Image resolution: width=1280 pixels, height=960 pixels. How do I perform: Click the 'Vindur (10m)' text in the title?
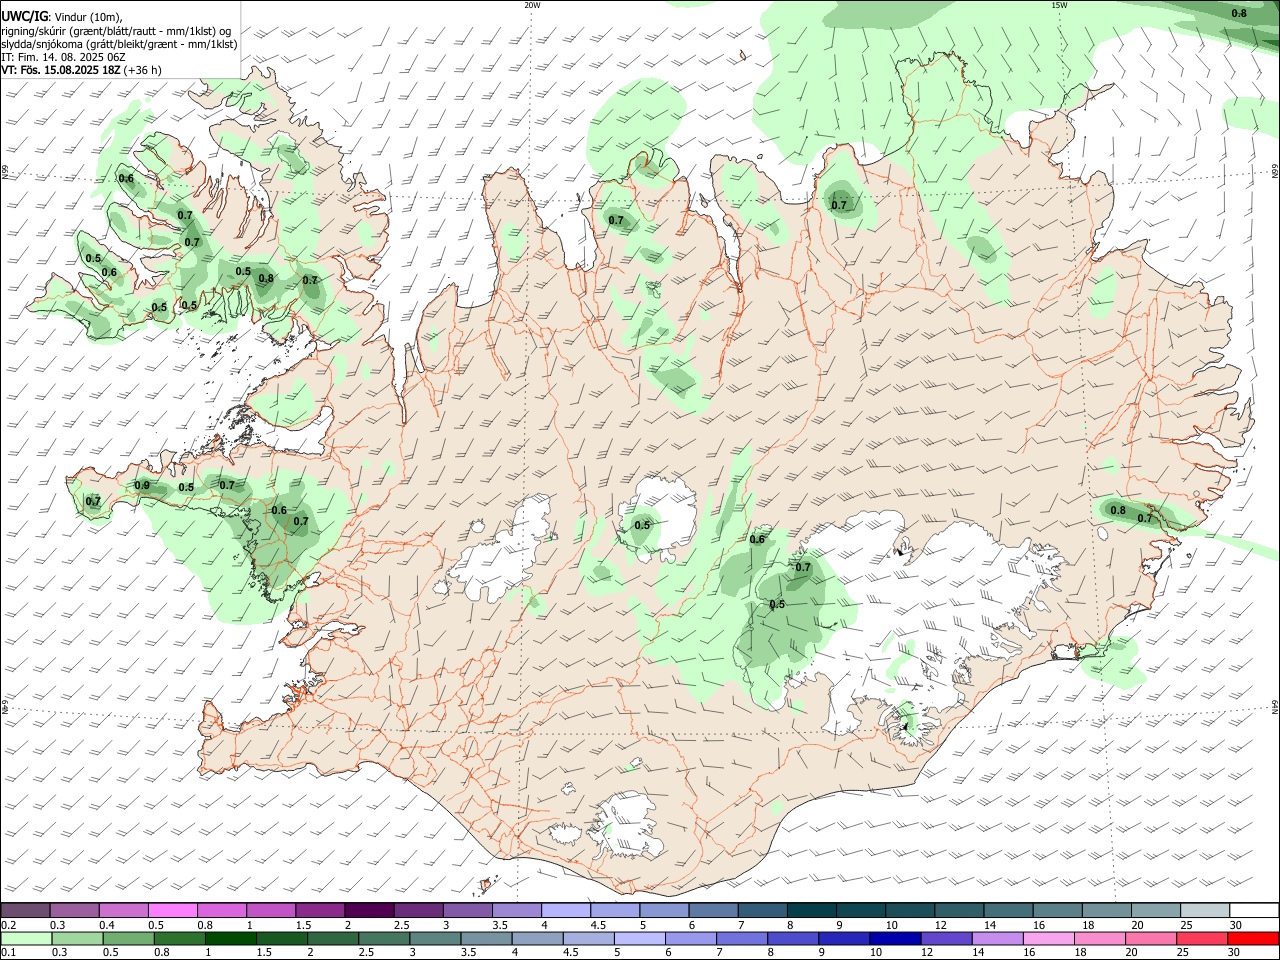tap(88, 17)
